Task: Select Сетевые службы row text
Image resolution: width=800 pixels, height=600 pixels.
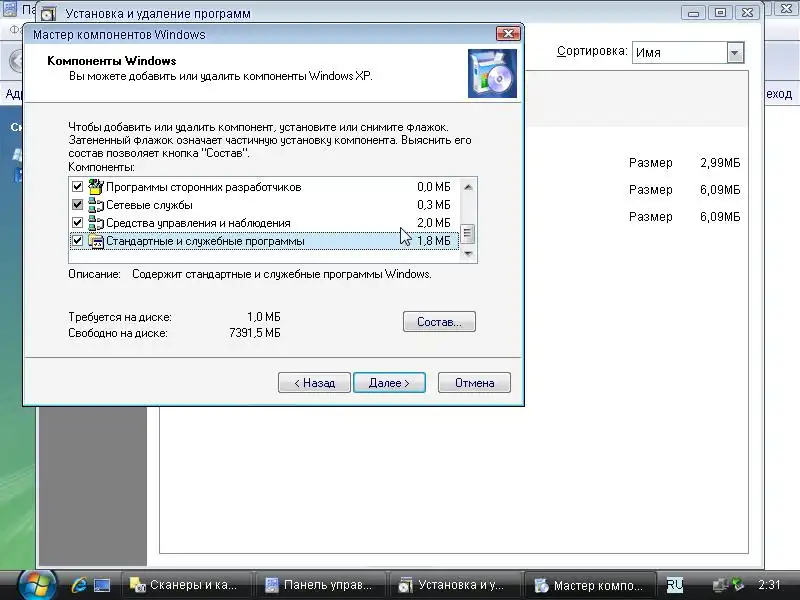Action: 149,205
